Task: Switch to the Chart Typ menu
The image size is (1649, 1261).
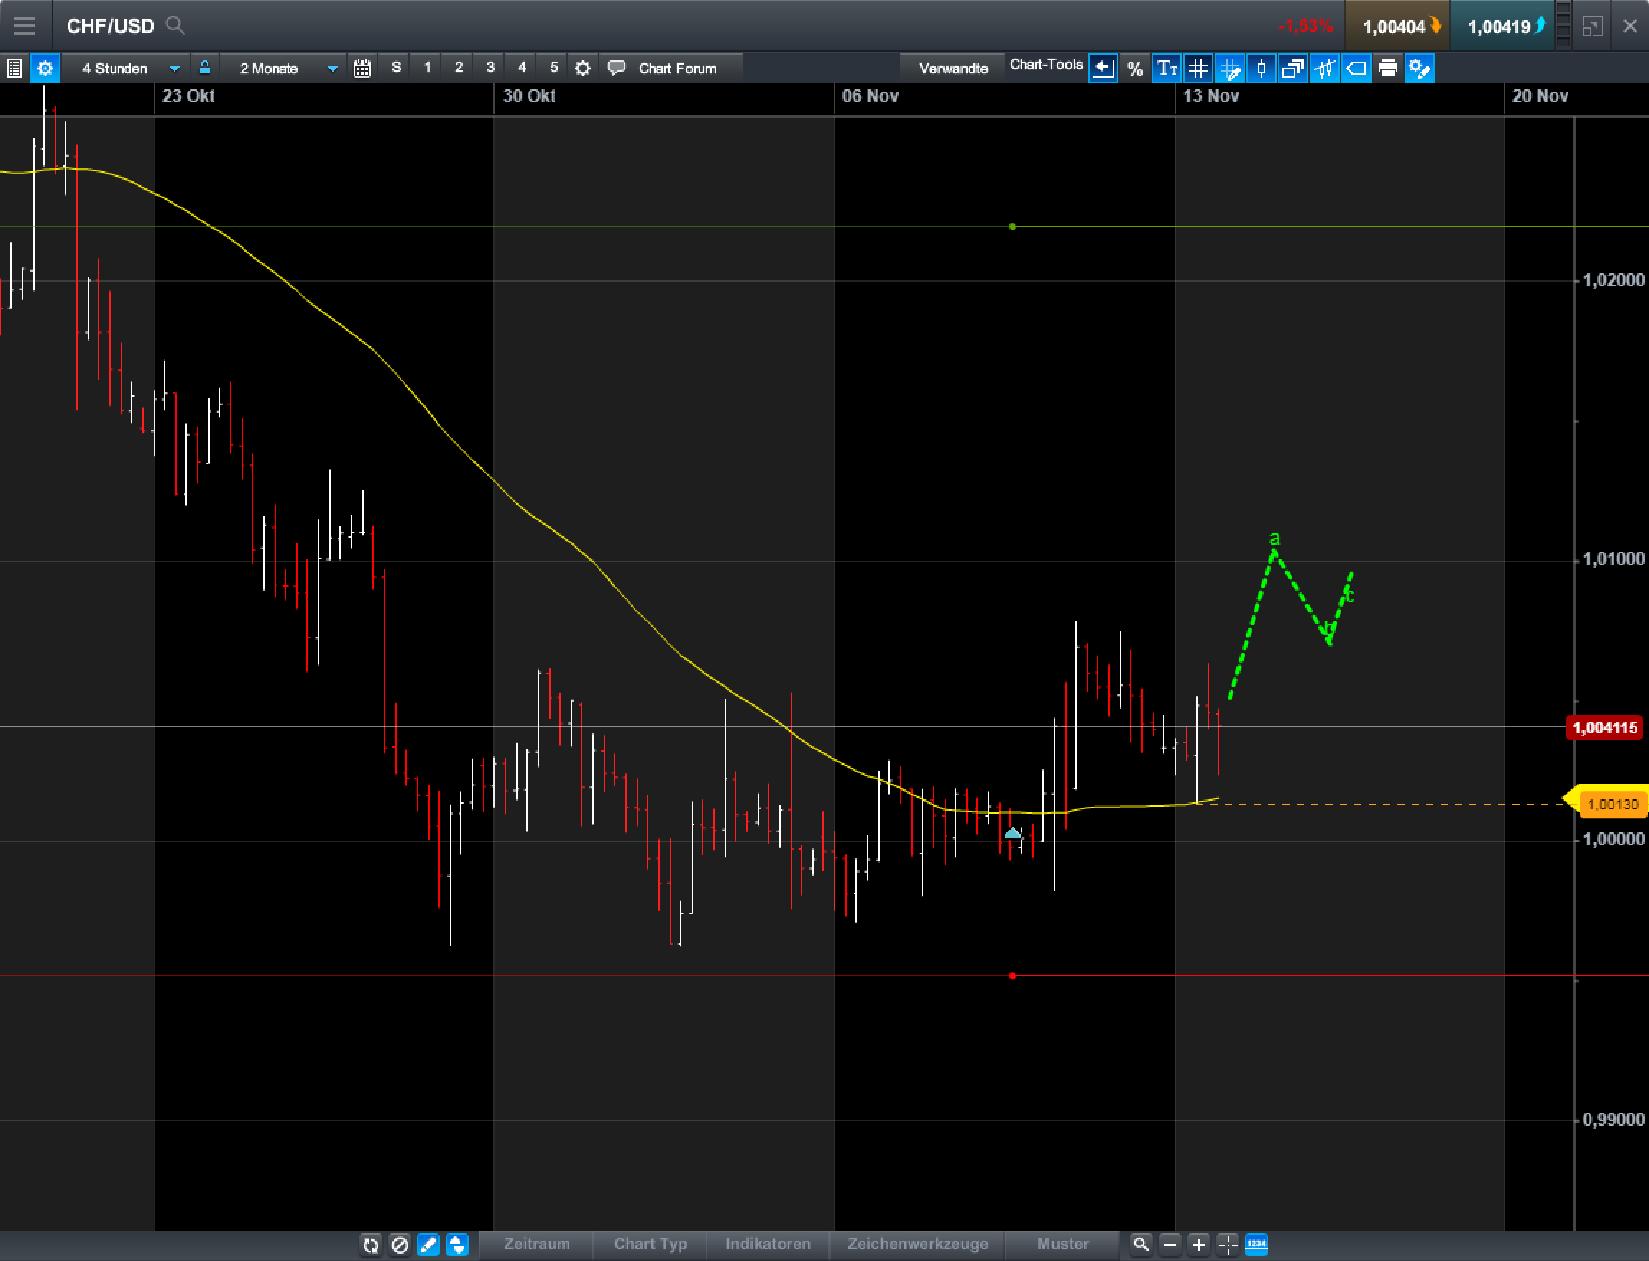Action: coord(650,1244)
